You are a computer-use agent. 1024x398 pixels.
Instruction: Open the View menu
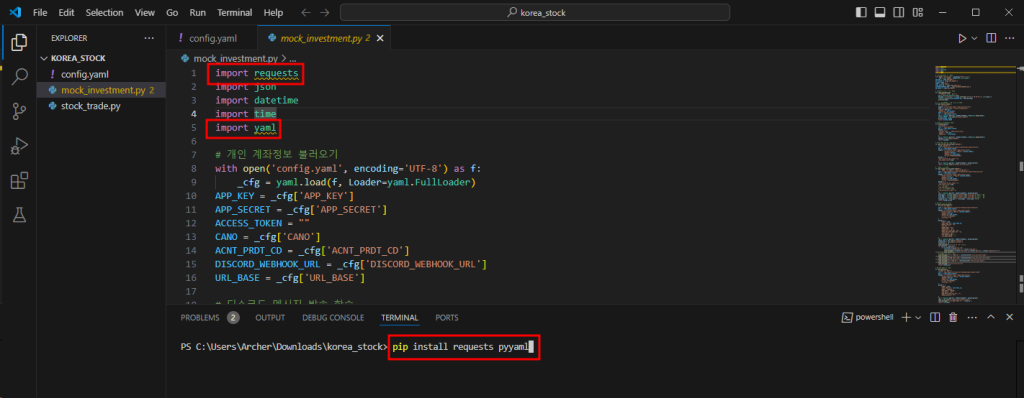[145, 12]
